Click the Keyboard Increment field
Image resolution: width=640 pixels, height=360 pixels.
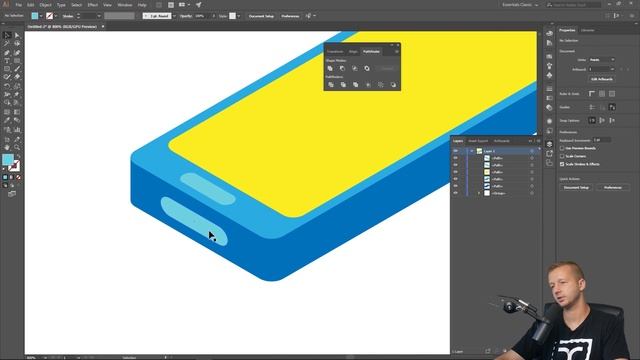click(602, 140)
